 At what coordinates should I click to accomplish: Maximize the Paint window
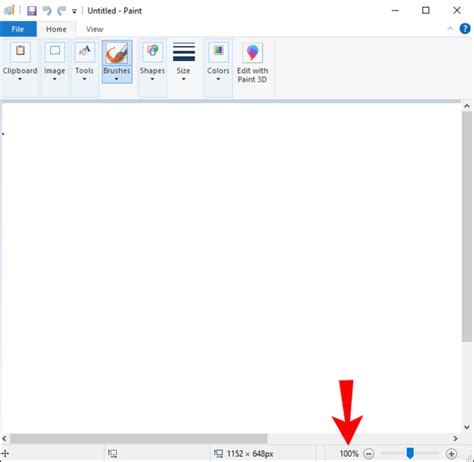426,11
